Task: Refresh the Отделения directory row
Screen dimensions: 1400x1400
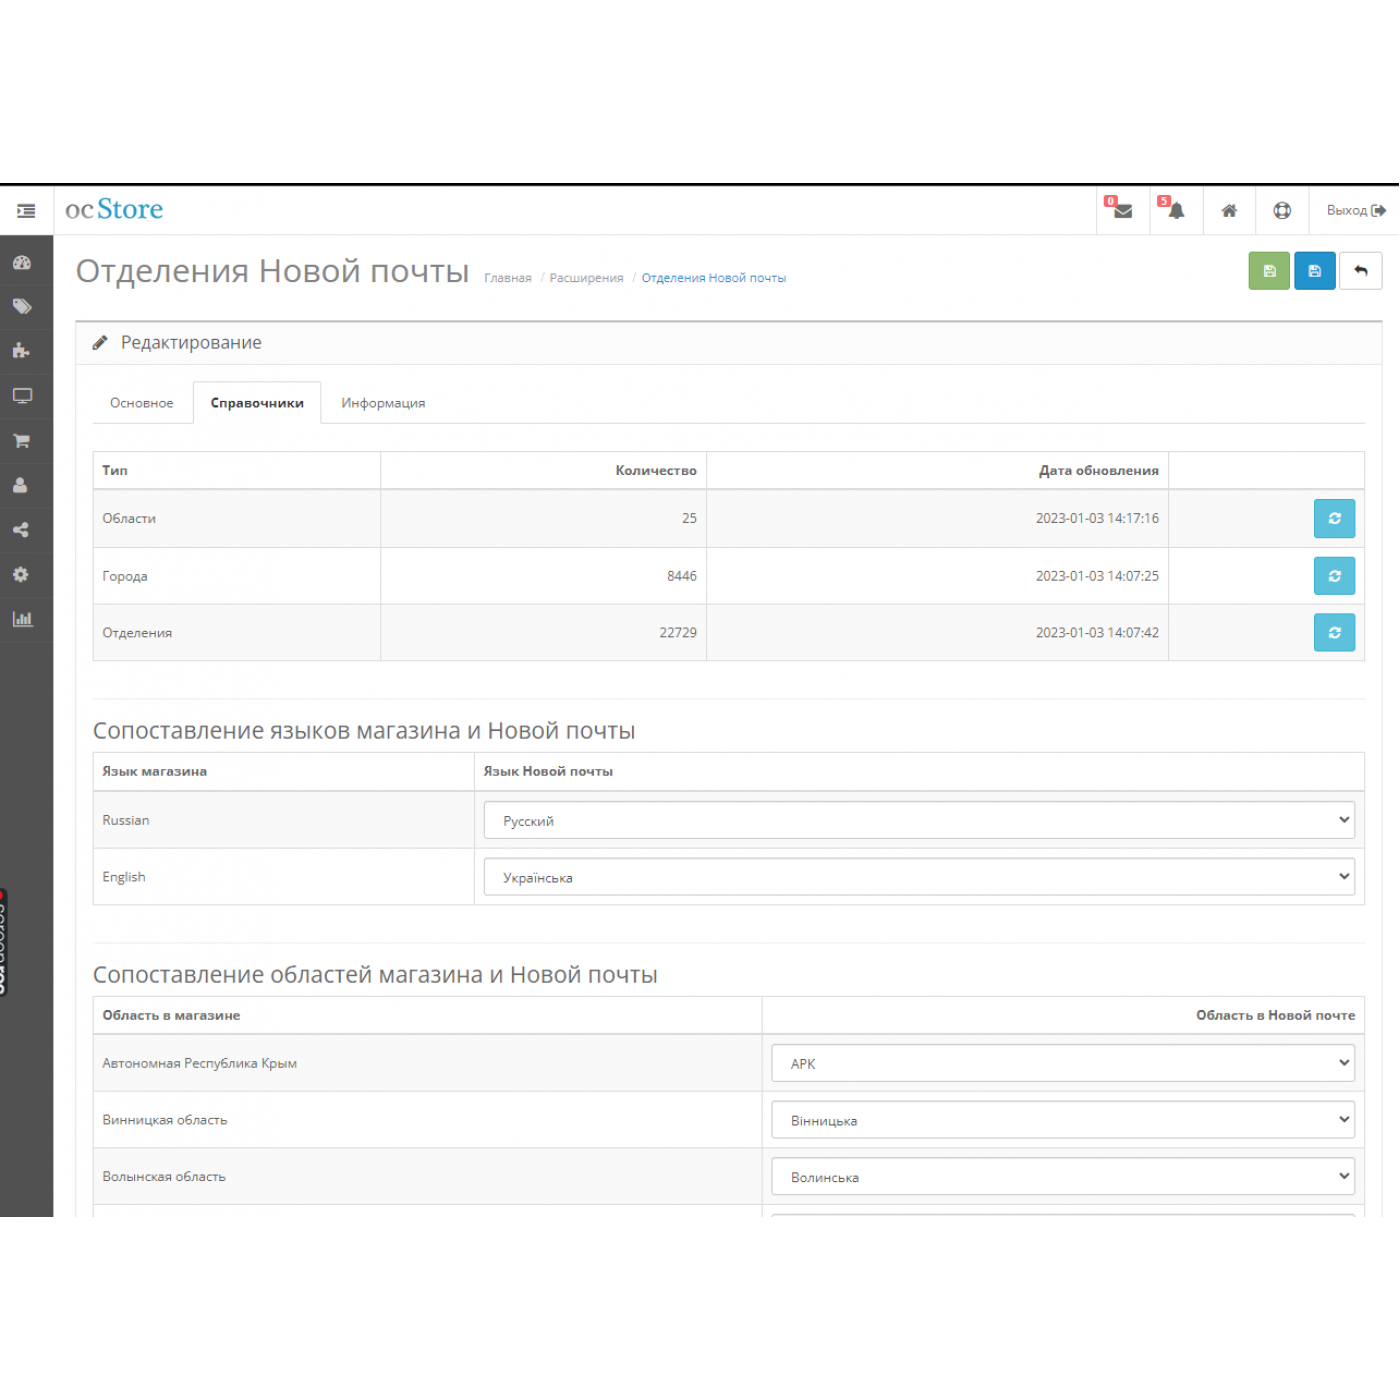Action: click(x=1334, y=633)
